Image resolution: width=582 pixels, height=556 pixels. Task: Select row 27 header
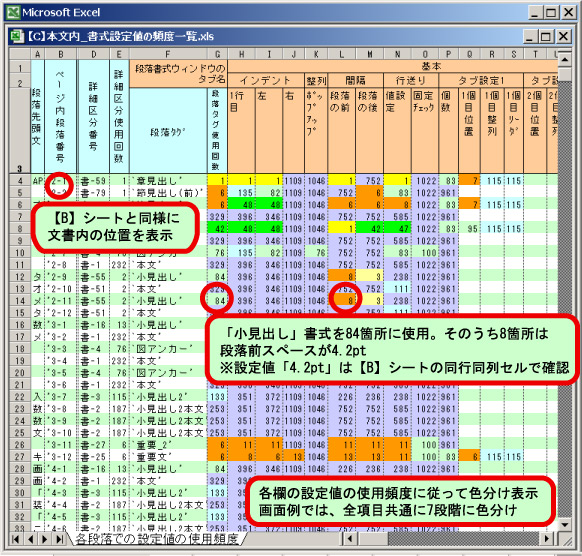[20, 457]
